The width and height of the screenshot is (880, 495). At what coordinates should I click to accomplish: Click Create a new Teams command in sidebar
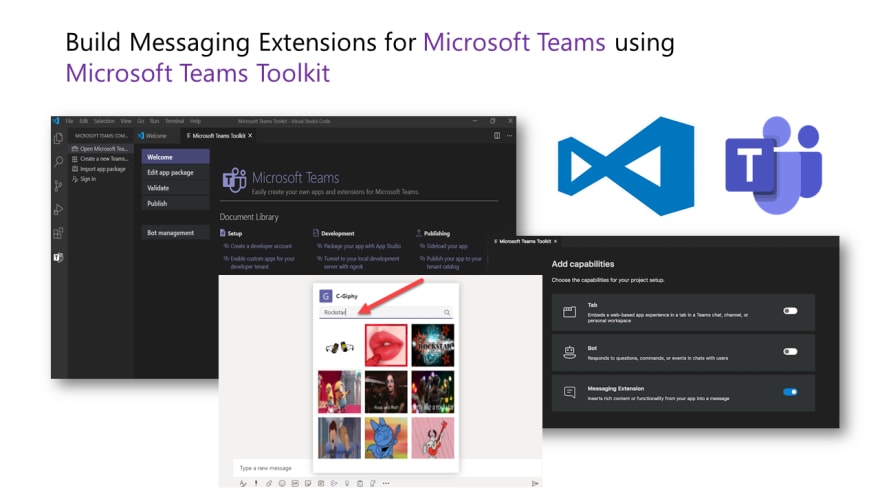click(x=100, y=159)
